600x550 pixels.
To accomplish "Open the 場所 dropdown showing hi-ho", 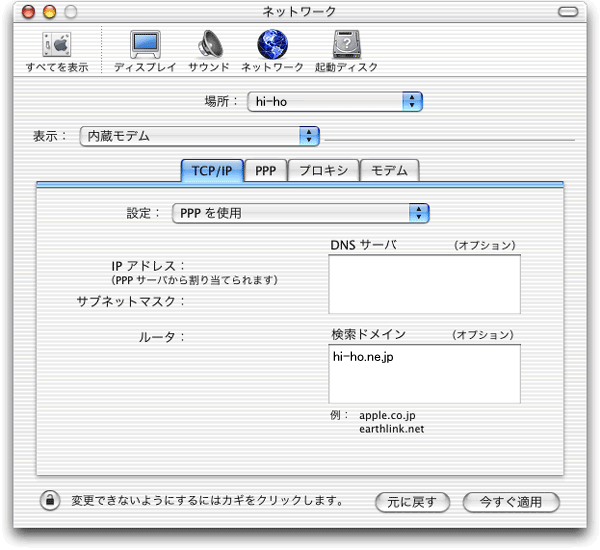I will [335, 101].
